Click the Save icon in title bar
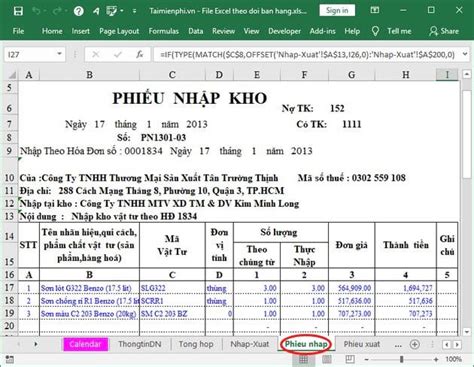The height and width of the screenshot is (367, 474). coord(18,11)
